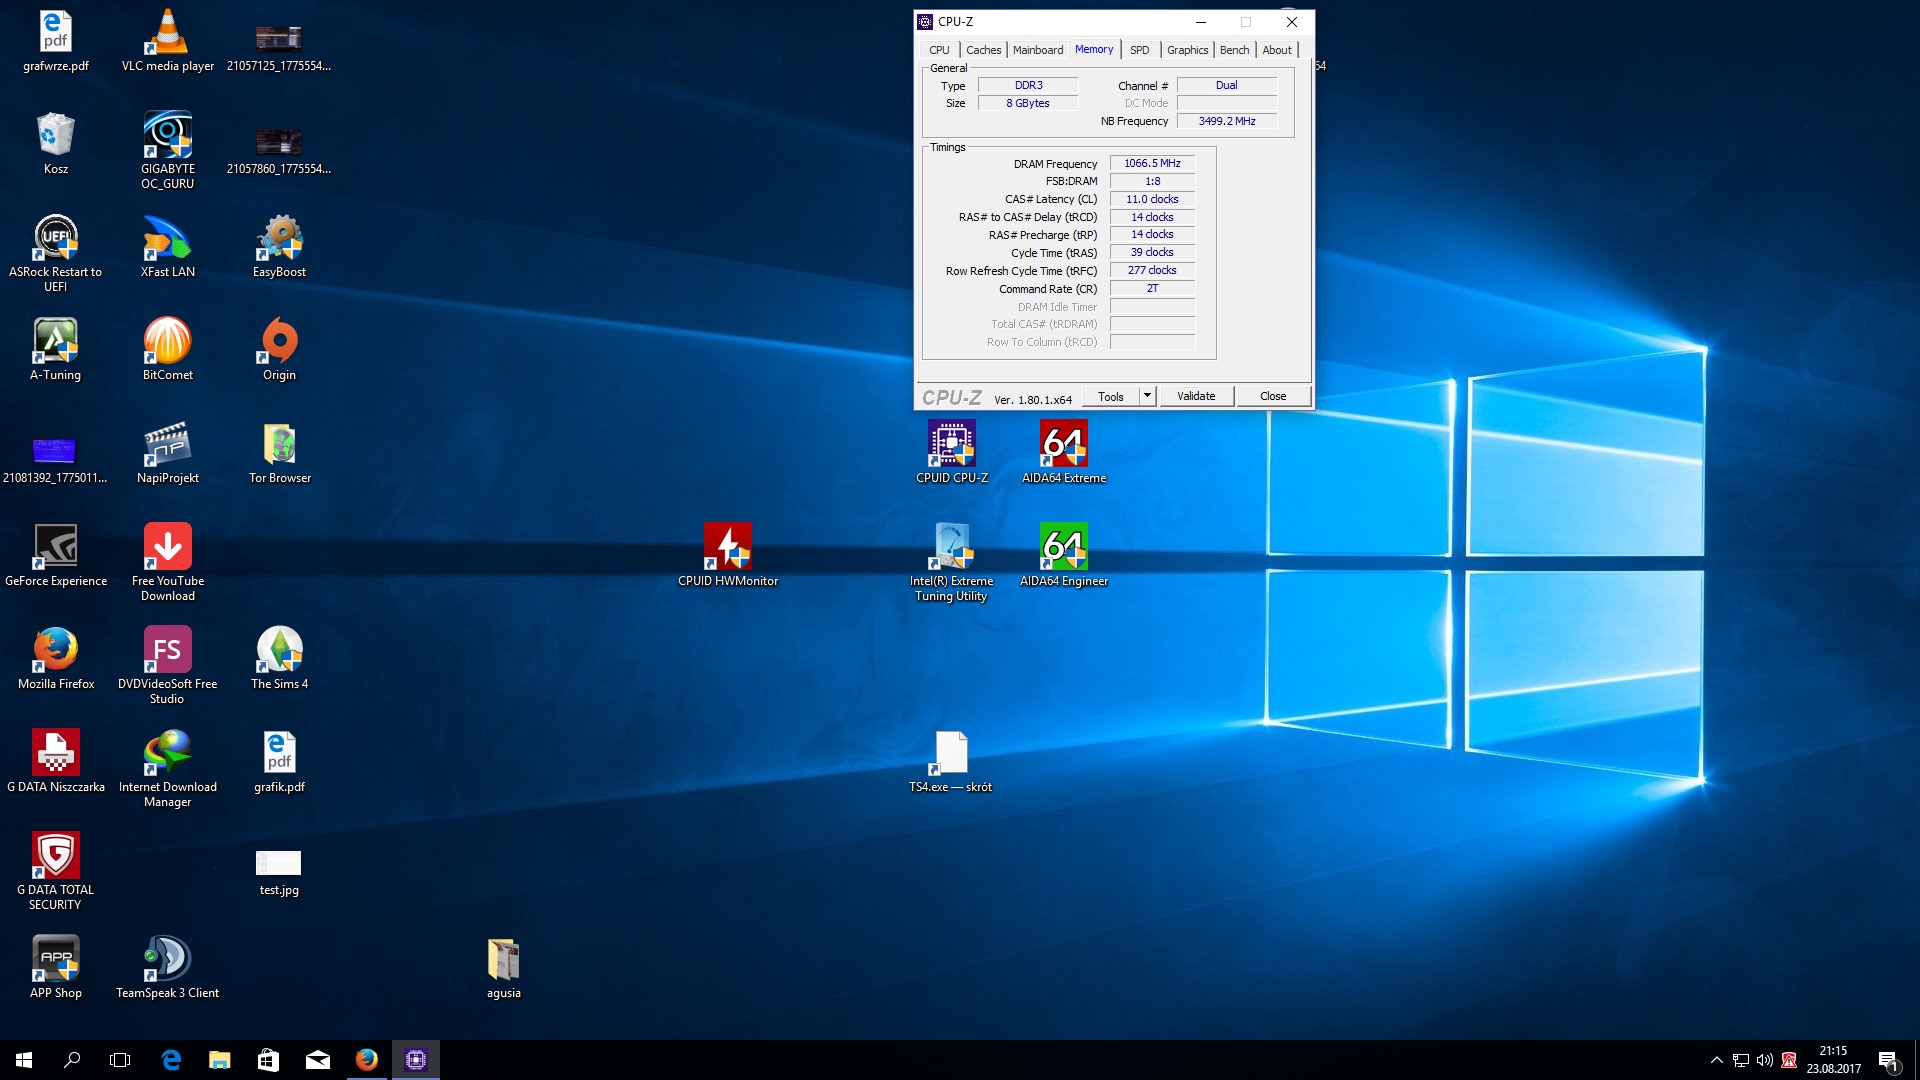Launch AIDA64 Extreme from the desktop
The height and width of the screenshot is (1080, 1920).
click(1063, 444)
